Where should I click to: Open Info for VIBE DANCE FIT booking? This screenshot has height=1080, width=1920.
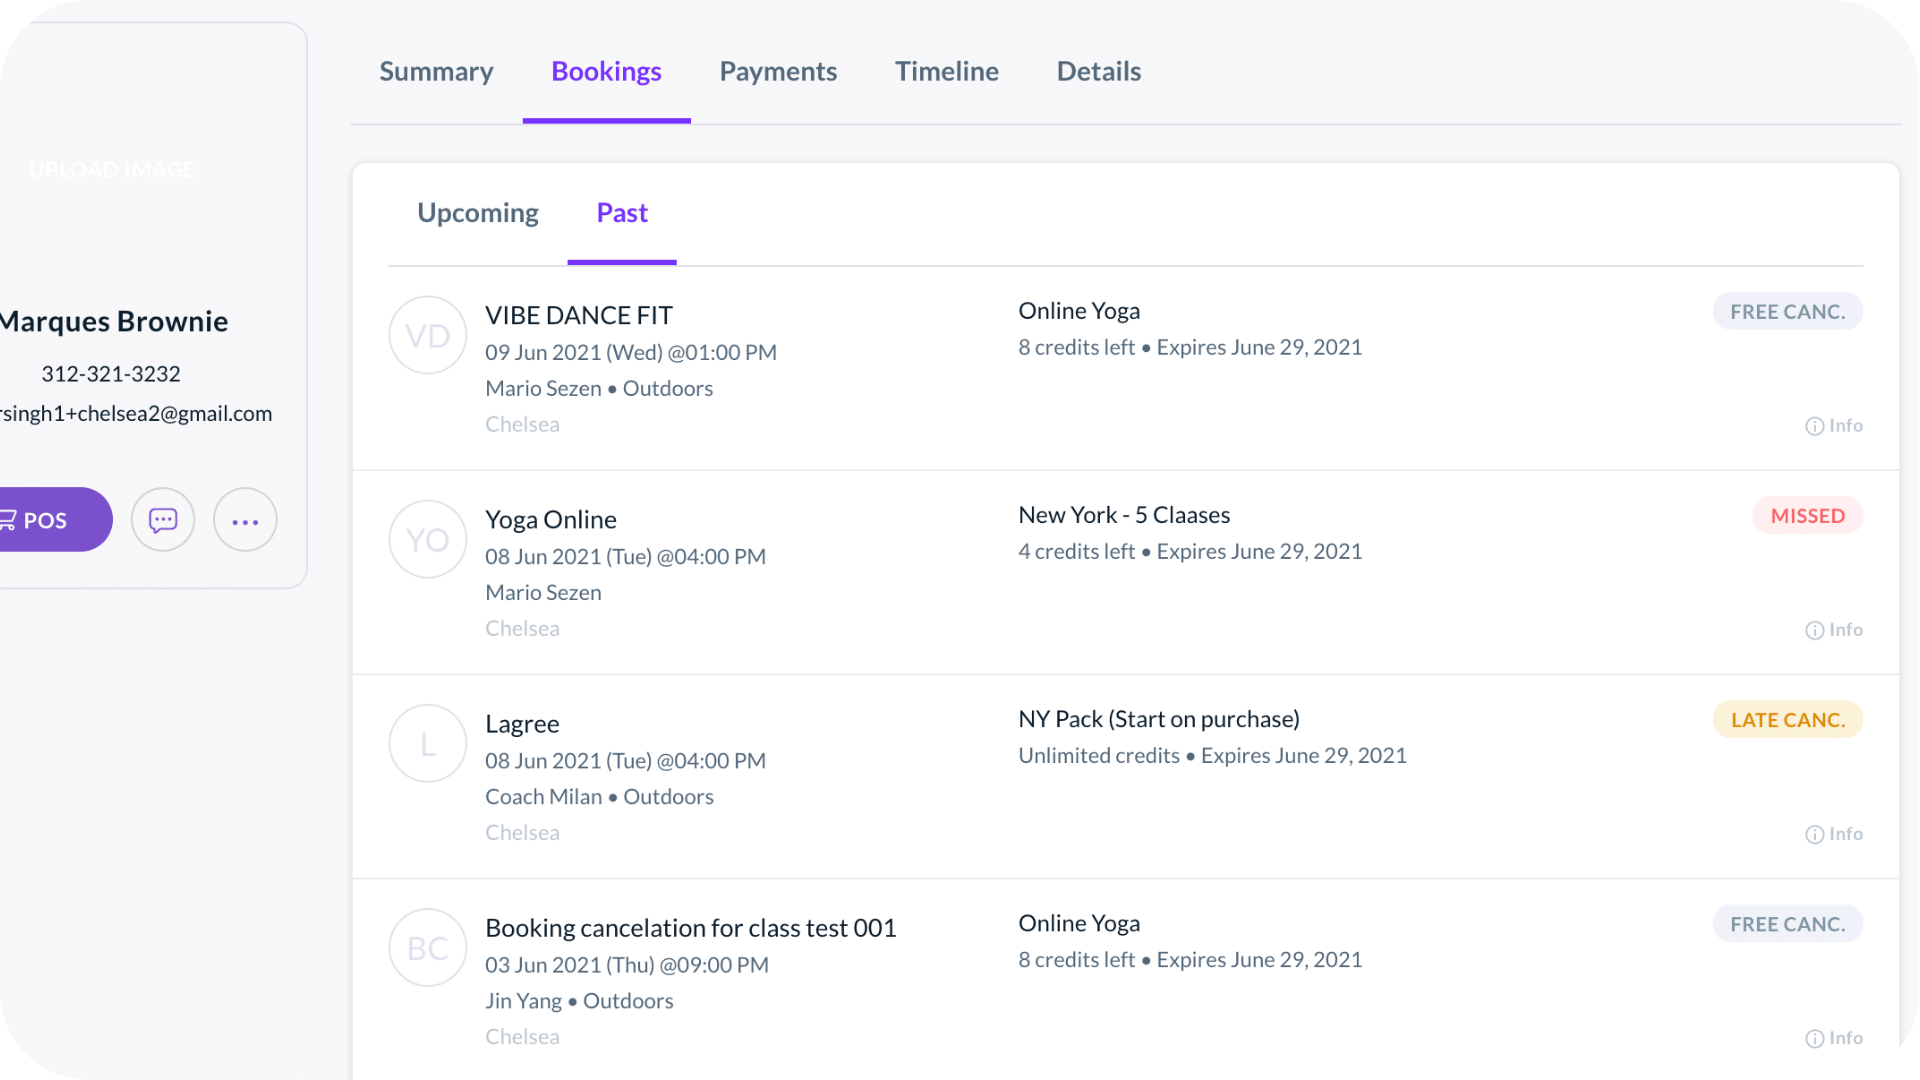[1834, 426]
